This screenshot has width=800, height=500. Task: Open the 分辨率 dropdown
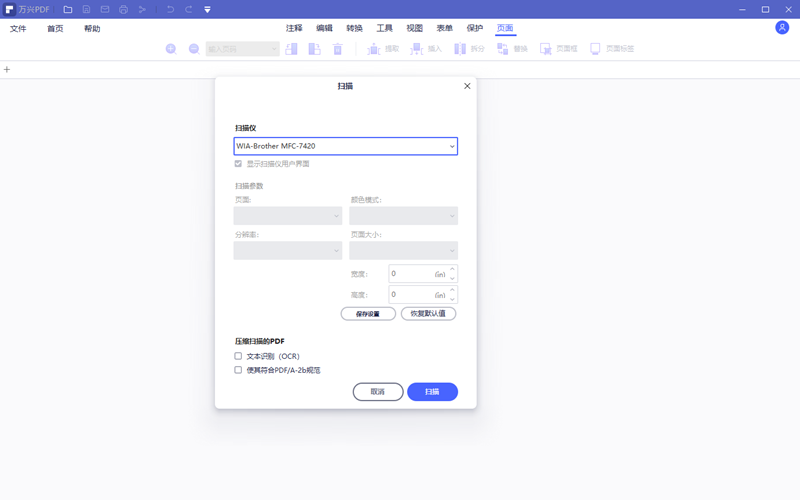coord(288,251)
